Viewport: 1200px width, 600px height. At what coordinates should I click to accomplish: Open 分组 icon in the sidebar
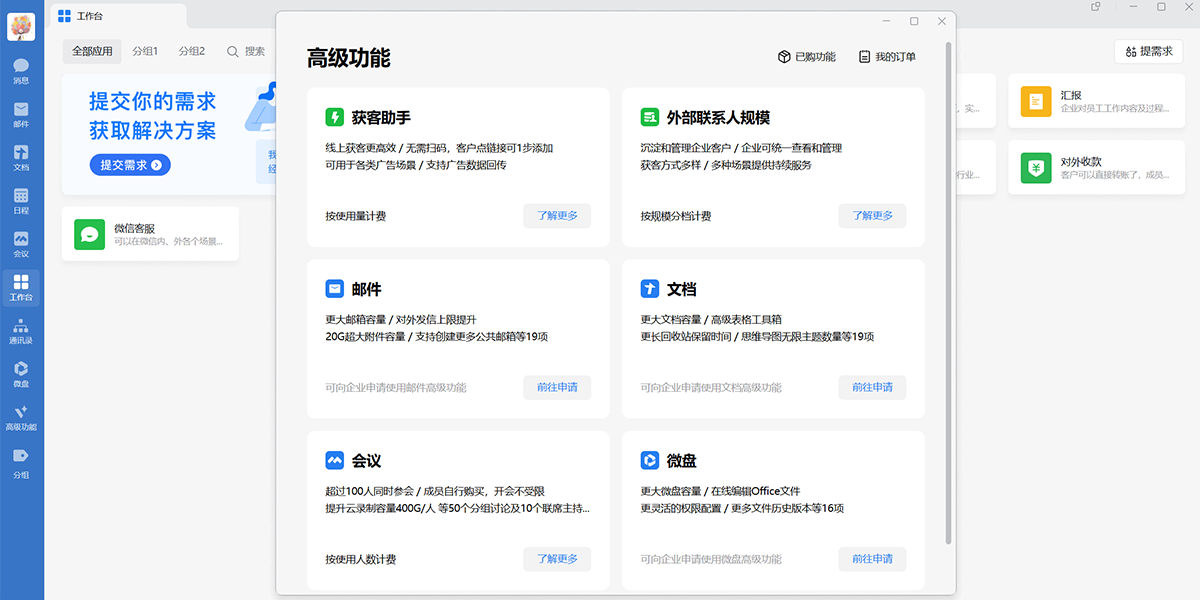click(21, 461)
